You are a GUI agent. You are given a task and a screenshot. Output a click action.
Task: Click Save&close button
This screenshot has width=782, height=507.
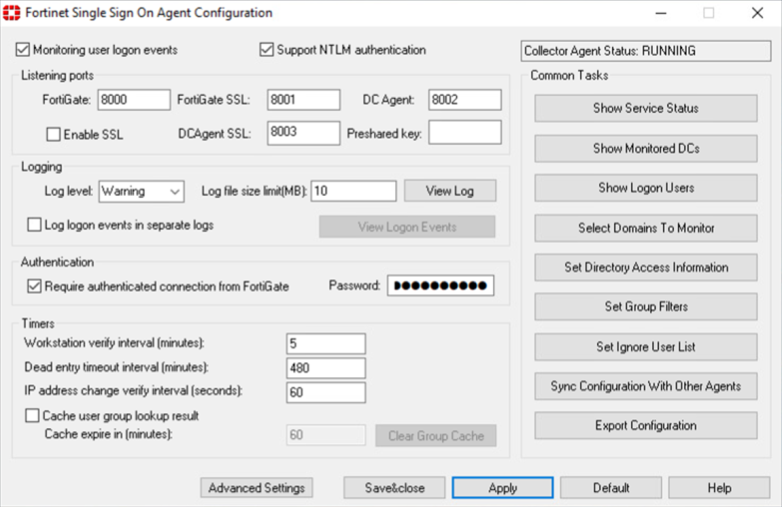pyautogui.click(x=394, y=488)
